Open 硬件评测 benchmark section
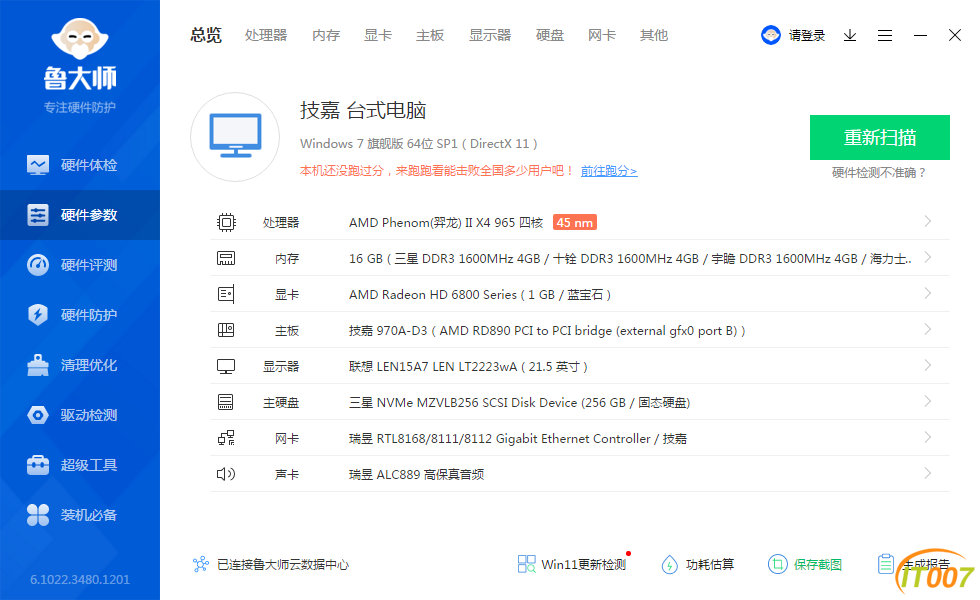The width and height of the screenshot is (980, 600). (x=80, y=265)
